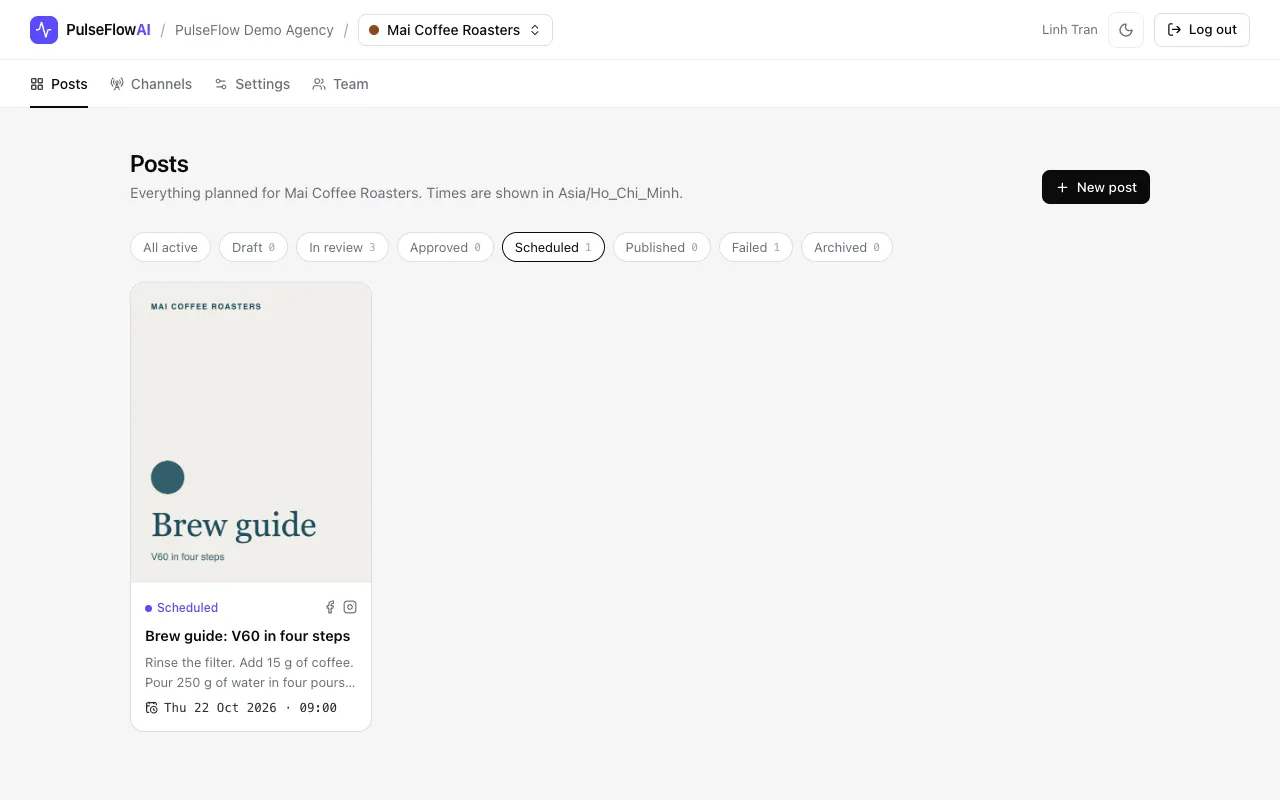1280x800 pixels.
Task: Click the calendar icon beside the scheduled date
Action: pos(152,708)
